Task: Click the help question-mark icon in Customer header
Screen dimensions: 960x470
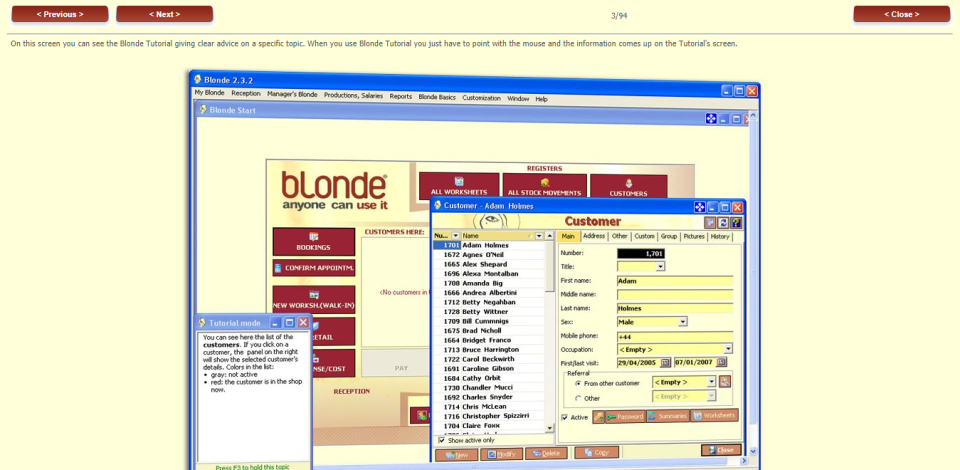Action: 736,223
